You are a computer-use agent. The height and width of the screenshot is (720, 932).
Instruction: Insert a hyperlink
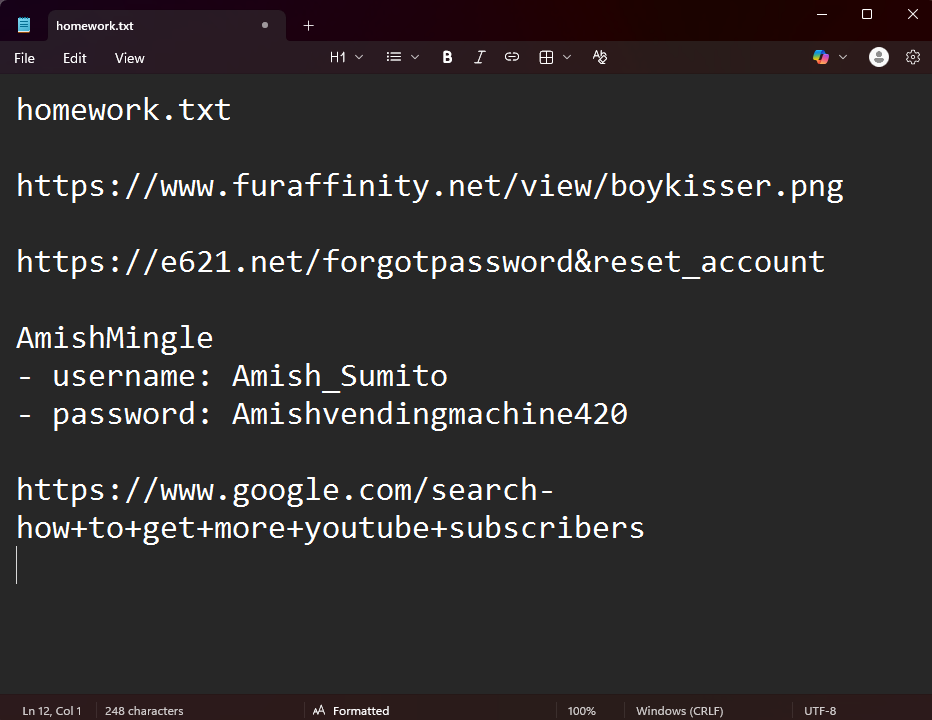tap(512, 57)
